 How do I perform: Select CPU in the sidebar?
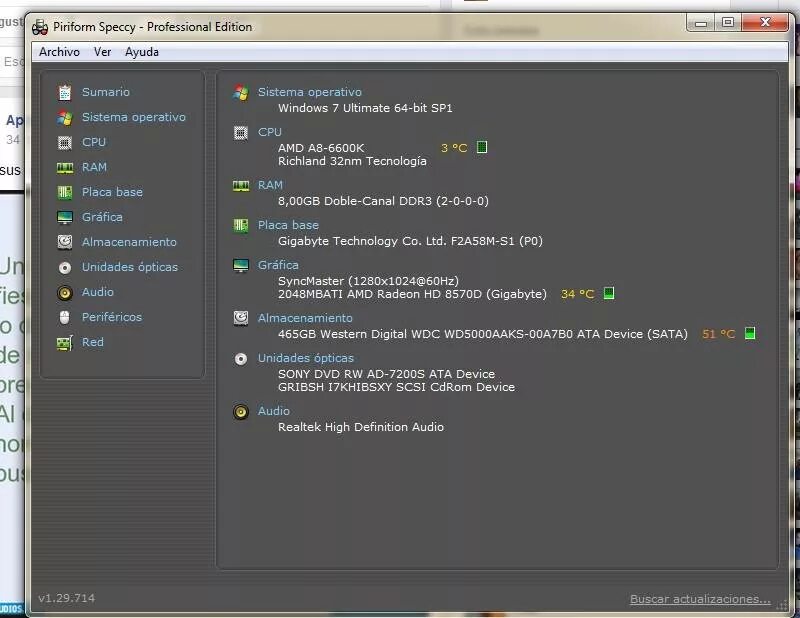tap(94, 142)
